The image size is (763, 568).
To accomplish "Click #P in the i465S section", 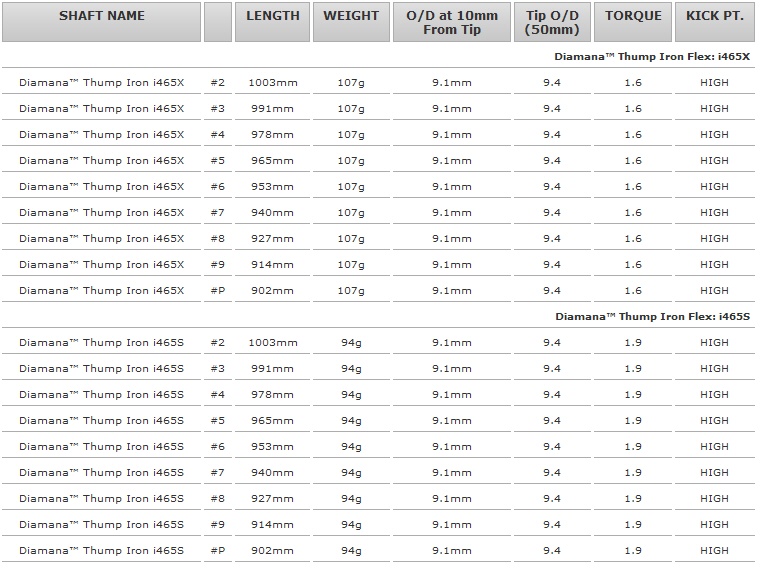I will (218, 551).
